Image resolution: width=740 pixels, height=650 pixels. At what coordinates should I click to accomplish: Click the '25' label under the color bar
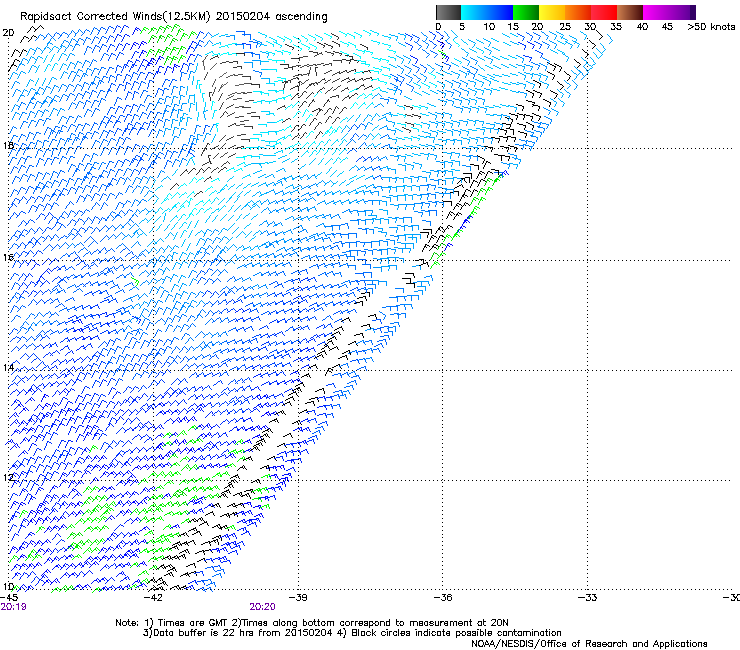coord(565,27)
